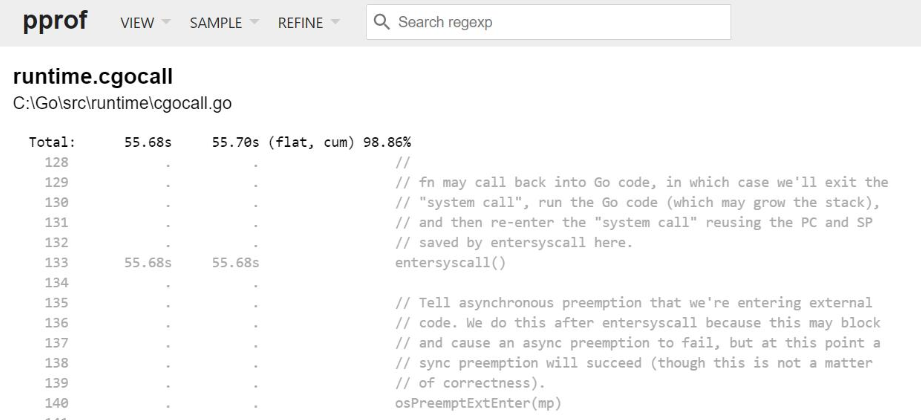The image size is (921, 420).
Task: Click the magnifier search icon
Action: pos(382,22)
